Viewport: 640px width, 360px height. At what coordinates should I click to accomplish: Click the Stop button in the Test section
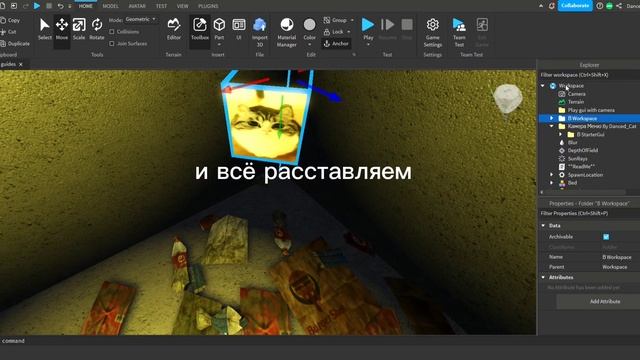pyautogui.click(x=407, y=25)
